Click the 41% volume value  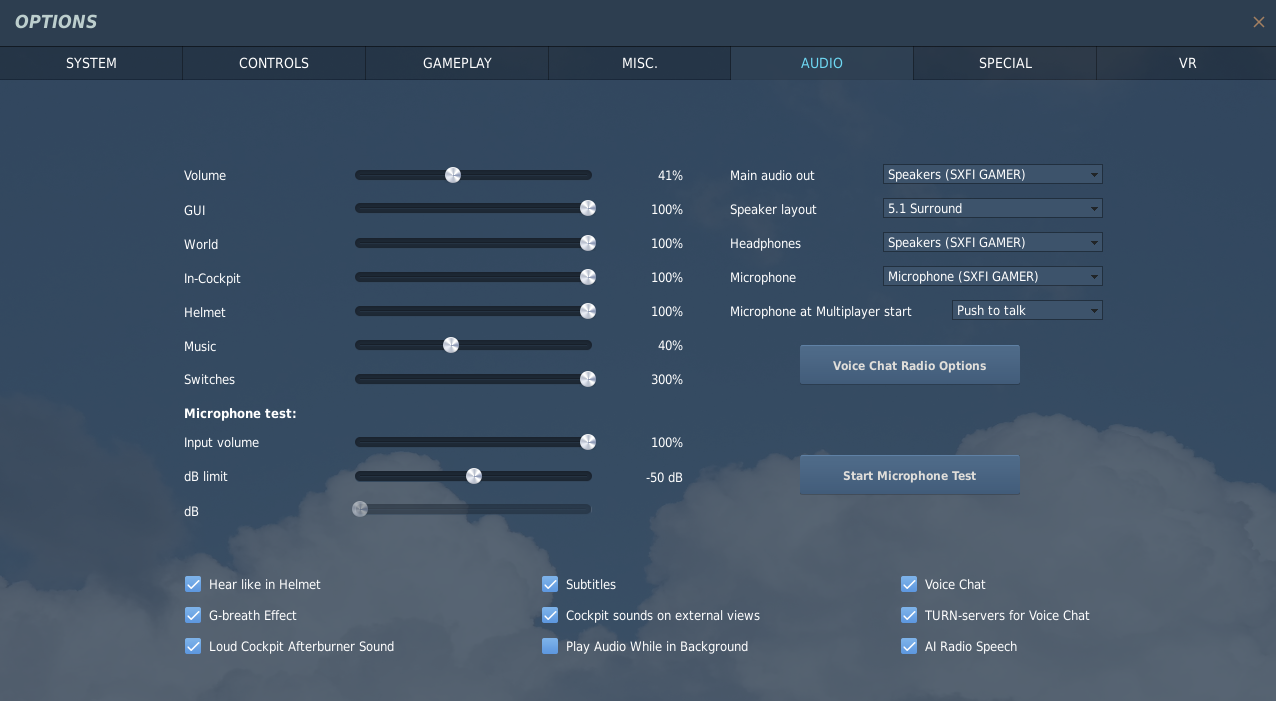click(x=670, y=175)
